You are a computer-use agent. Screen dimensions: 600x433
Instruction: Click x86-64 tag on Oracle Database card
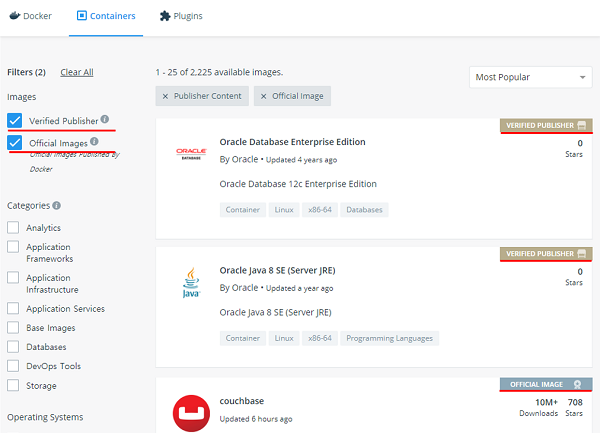point(320,210)
